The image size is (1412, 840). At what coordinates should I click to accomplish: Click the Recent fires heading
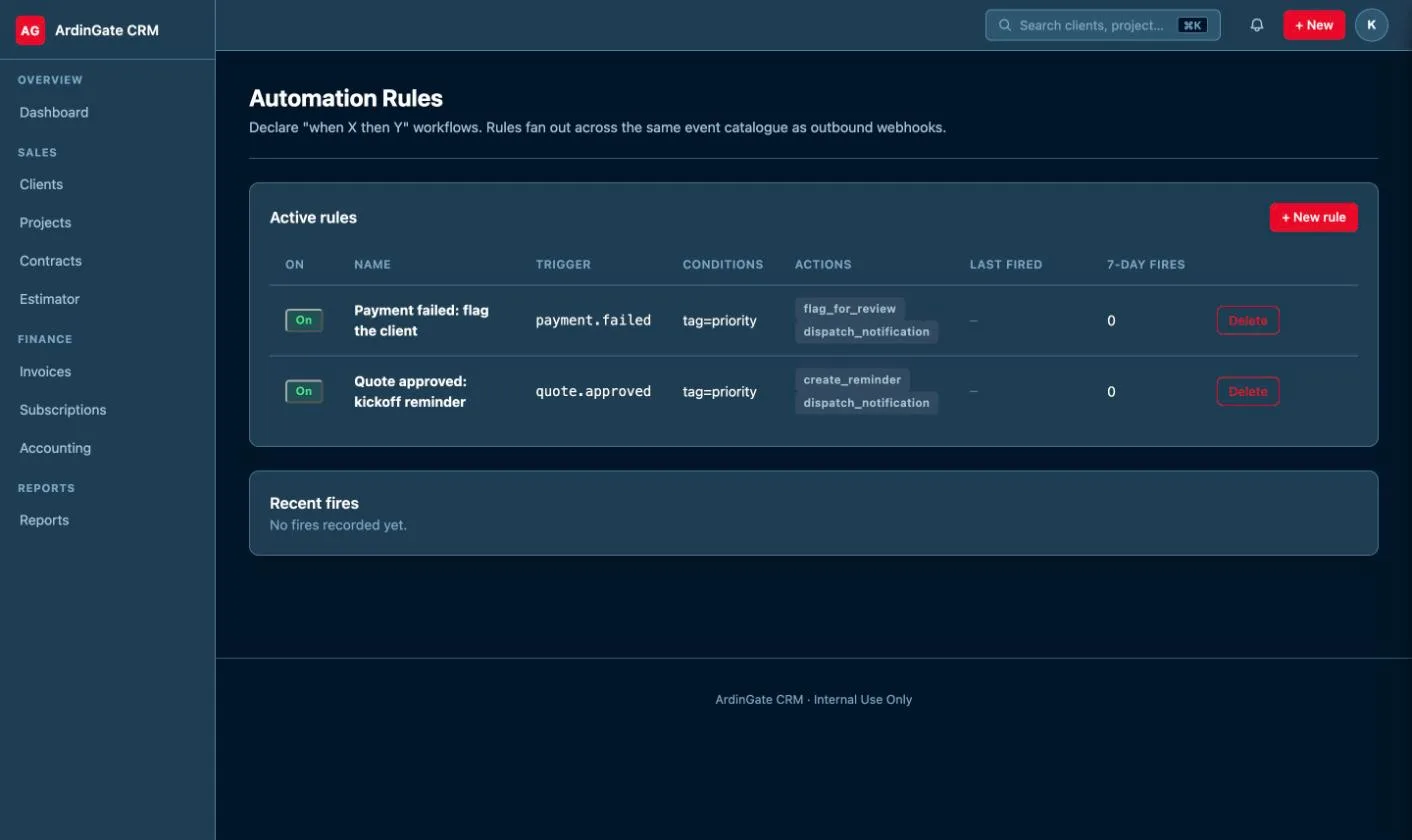(314, 503)
